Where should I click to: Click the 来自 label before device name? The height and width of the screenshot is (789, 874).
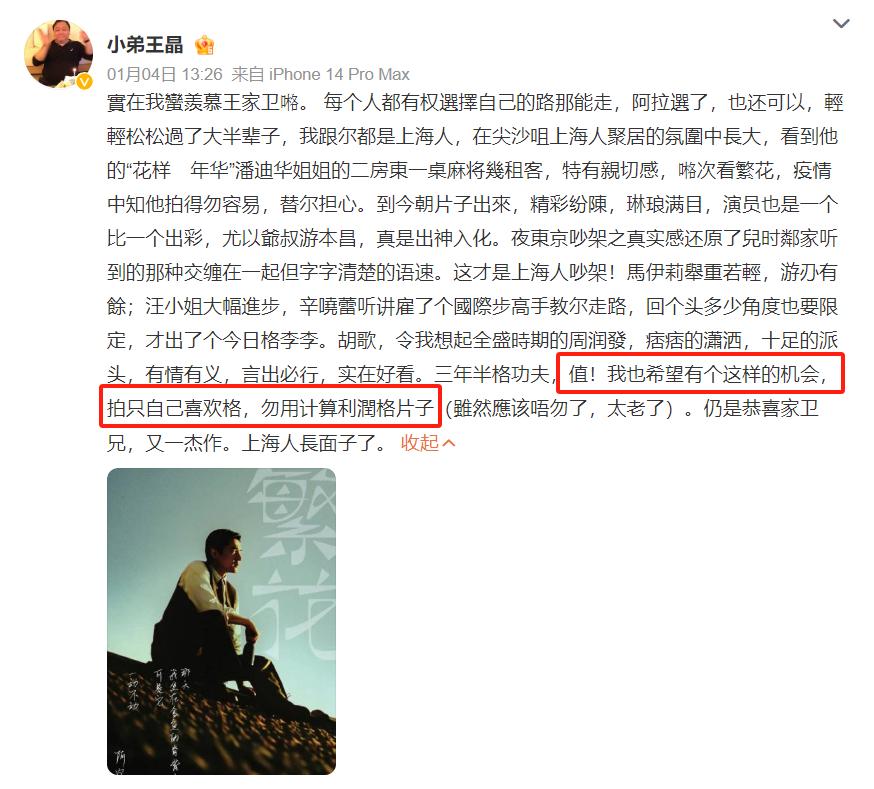tap(247, 74)
